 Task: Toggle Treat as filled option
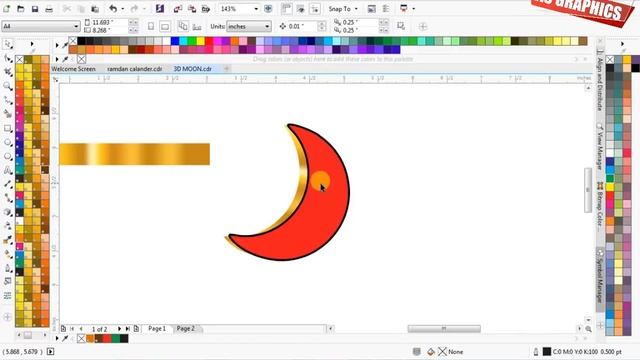(401, 27)
